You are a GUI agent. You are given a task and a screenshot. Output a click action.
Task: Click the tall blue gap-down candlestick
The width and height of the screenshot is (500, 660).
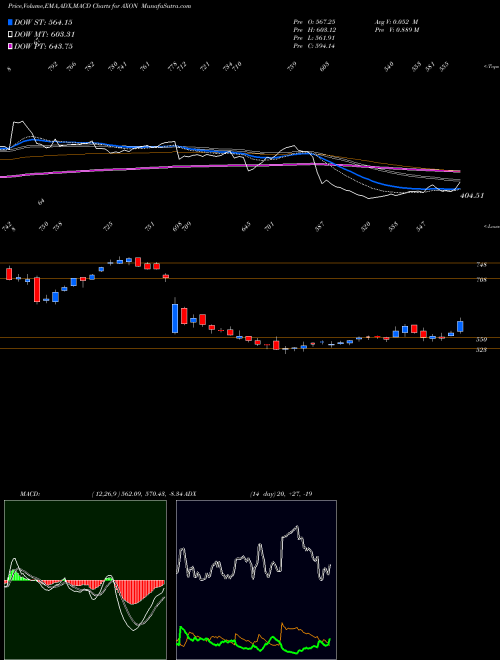pos(175,318)
